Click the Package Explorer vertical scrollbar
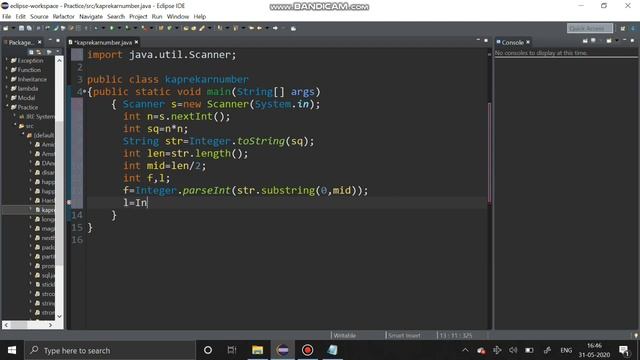640x360 pixels. [59, 188]
